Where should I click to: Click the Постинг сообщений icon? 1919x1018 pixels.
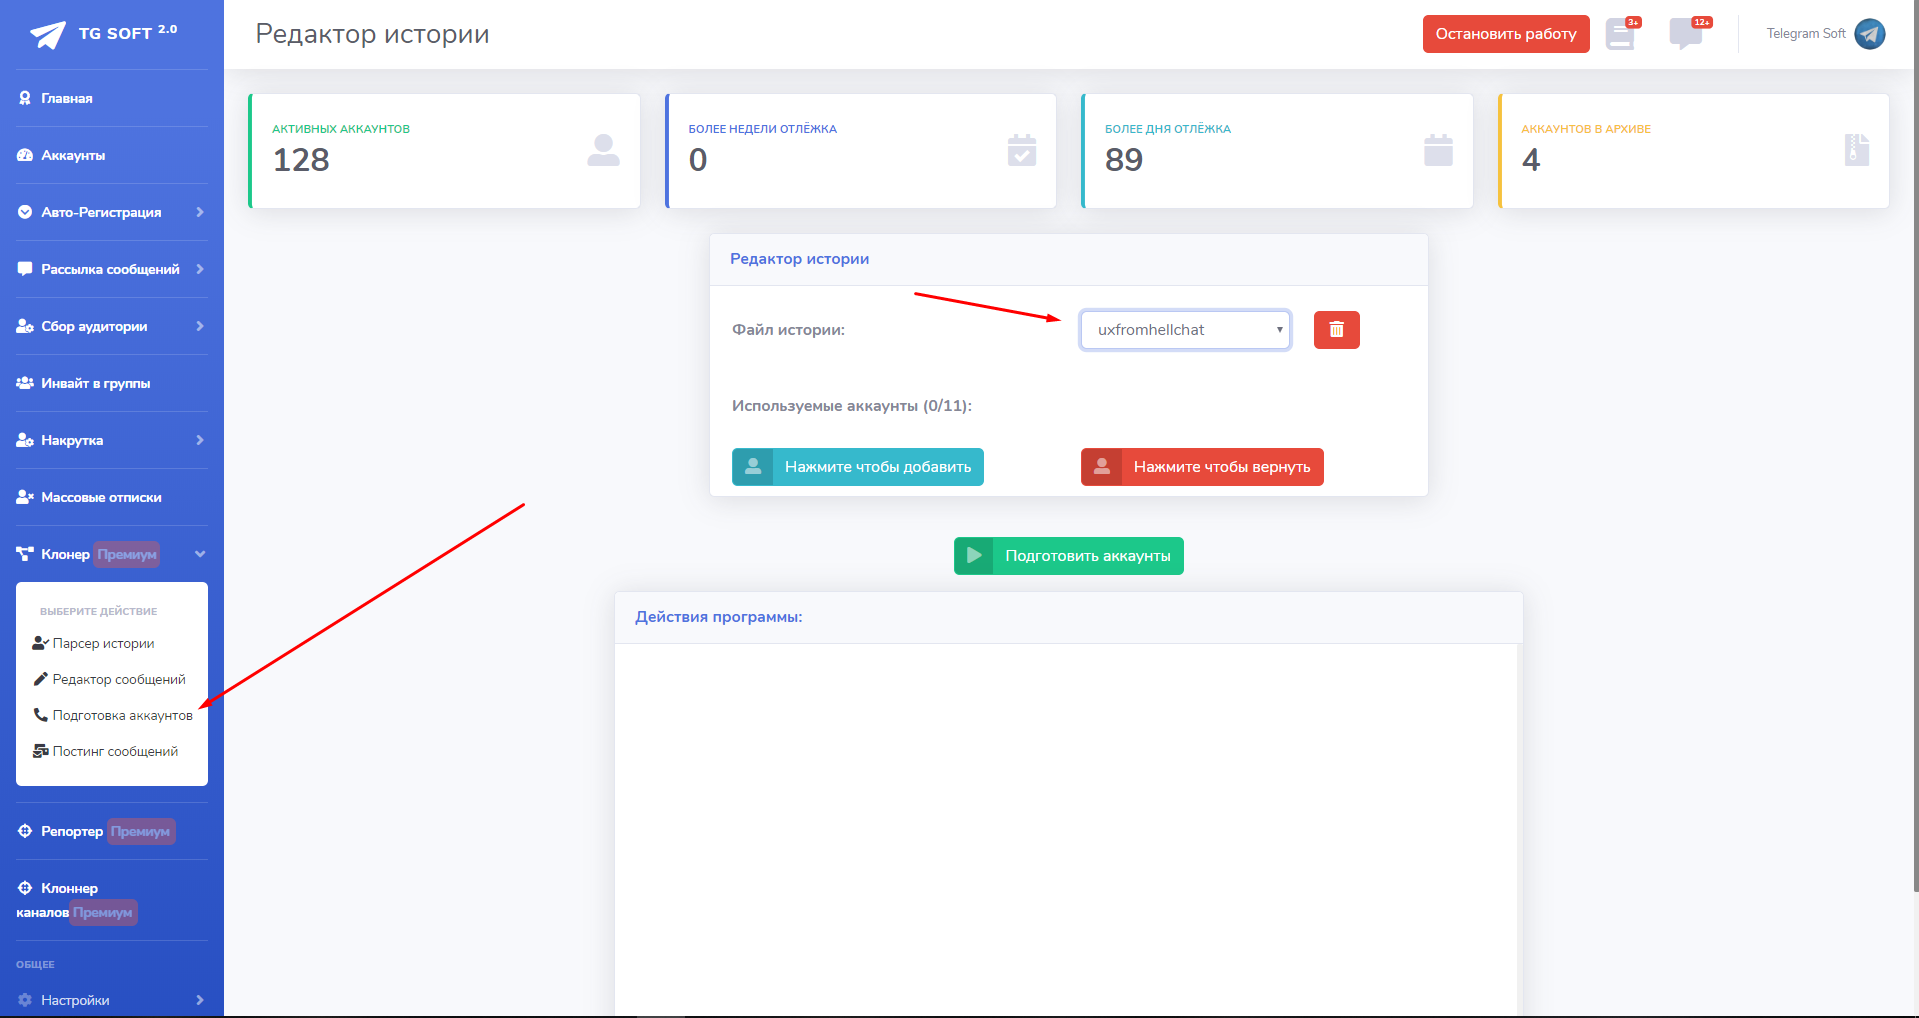pos(40,751)
